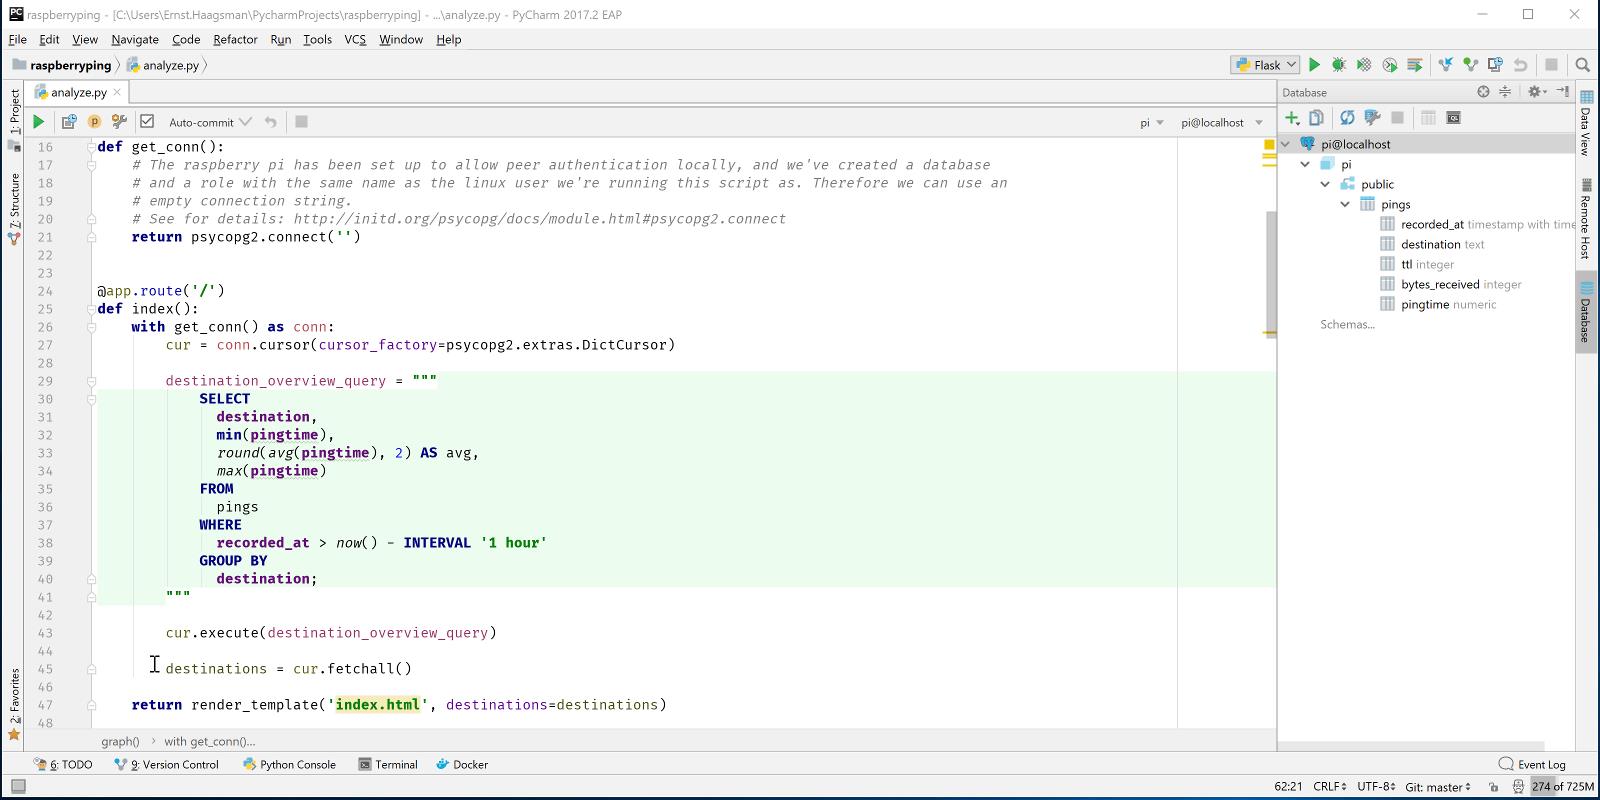Open the Data View side tab
Image resolution: width=1600 pixels, height=800 pixels.
(1586, 122)
